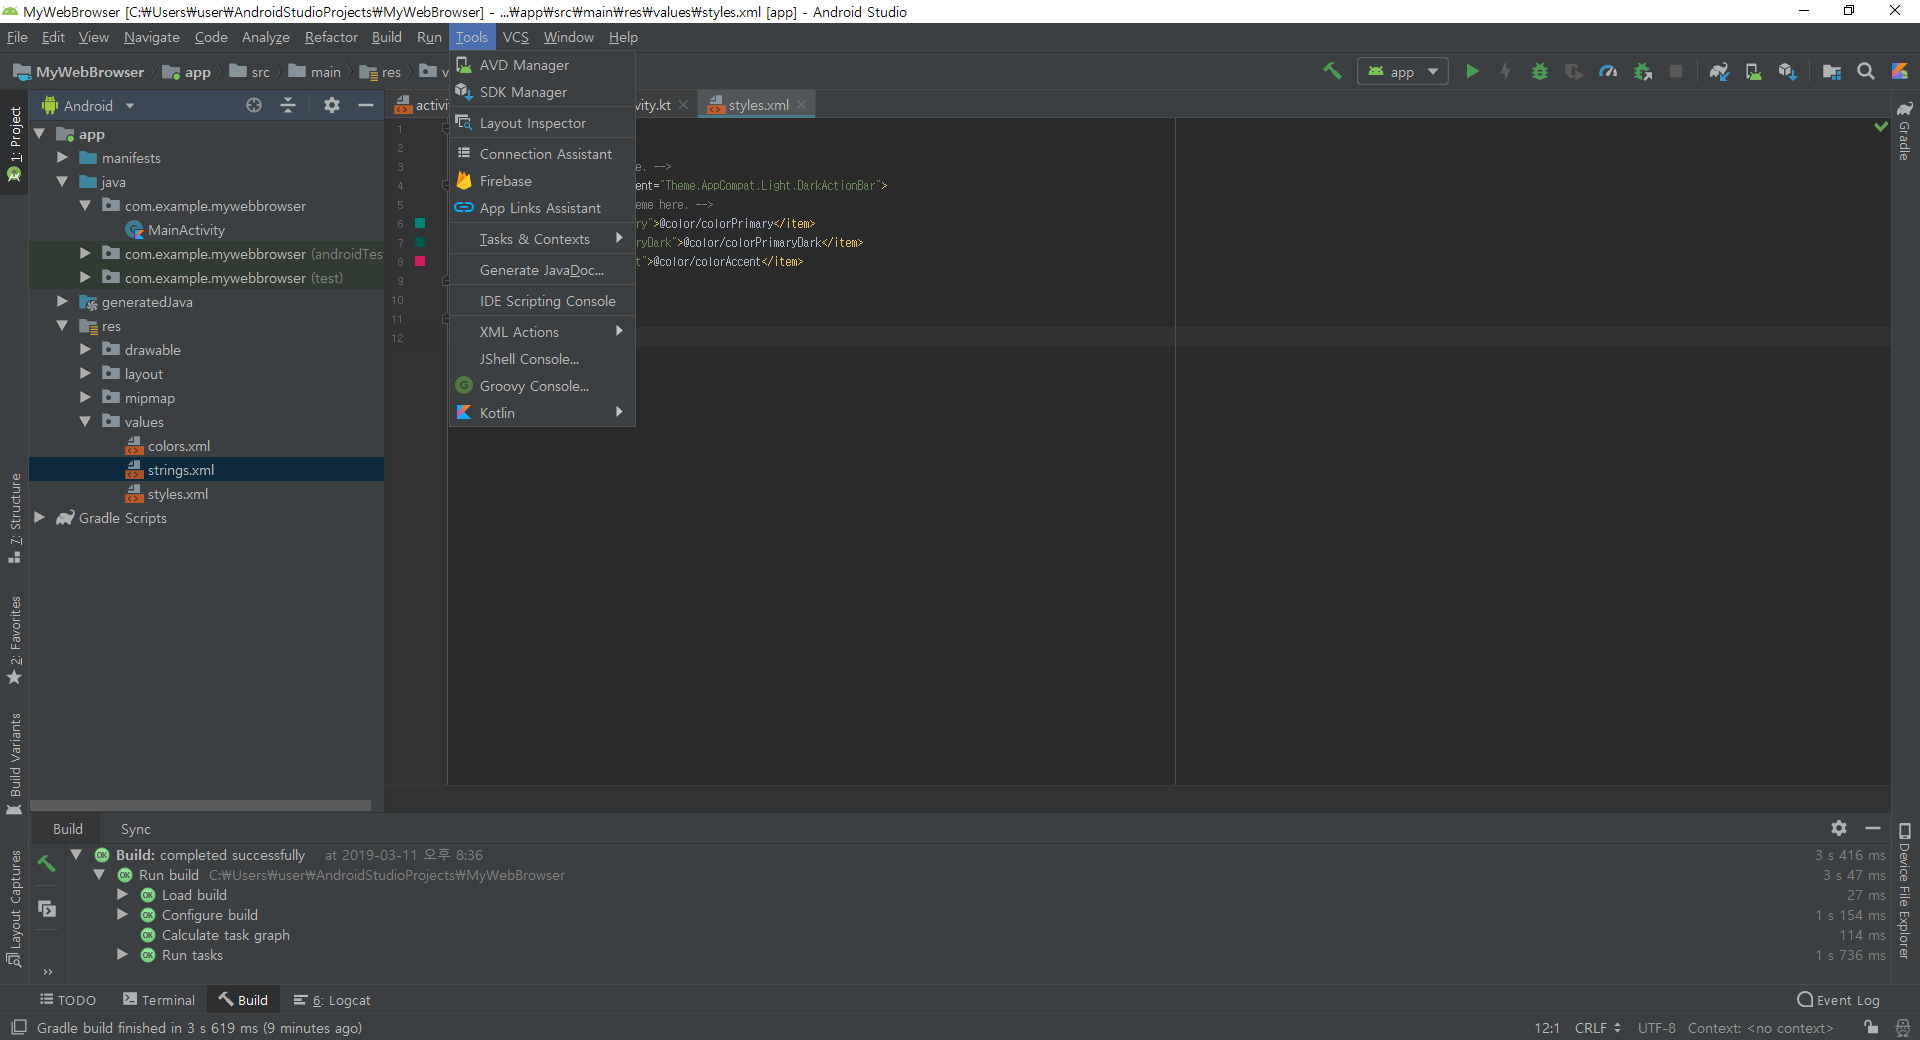
Task: Open the Kotlin submenu in Tools
Action: (542, 413)
